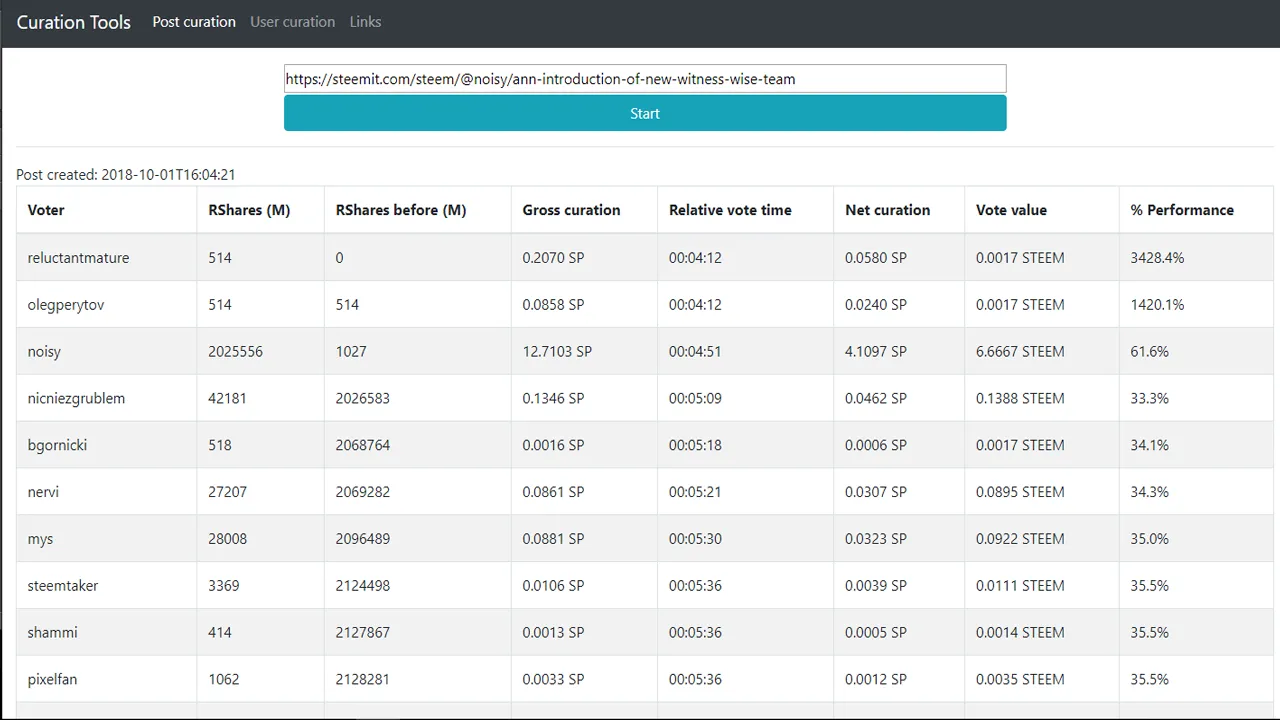The image size is (1280, 720).
Task: Select voter name mys
Action: [x=40, y=539]
